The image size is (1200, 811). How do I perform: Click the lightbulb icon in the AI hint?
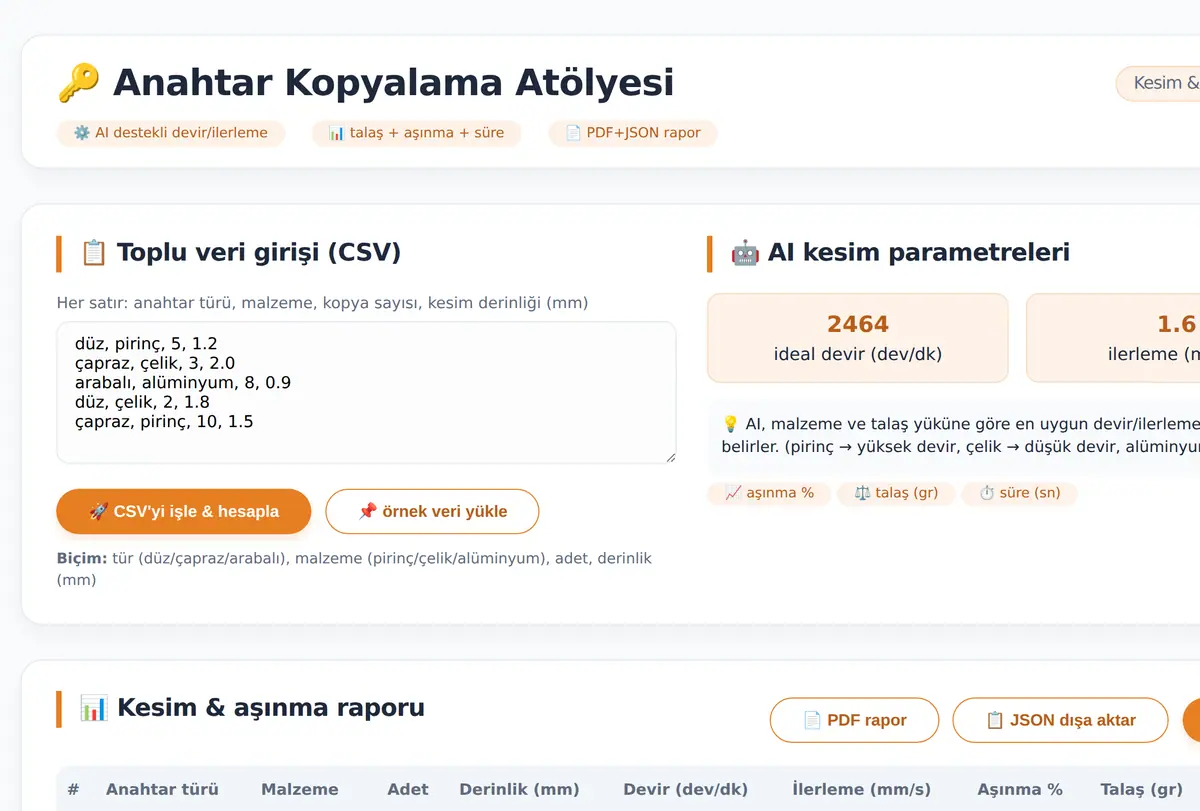(730, 423)
